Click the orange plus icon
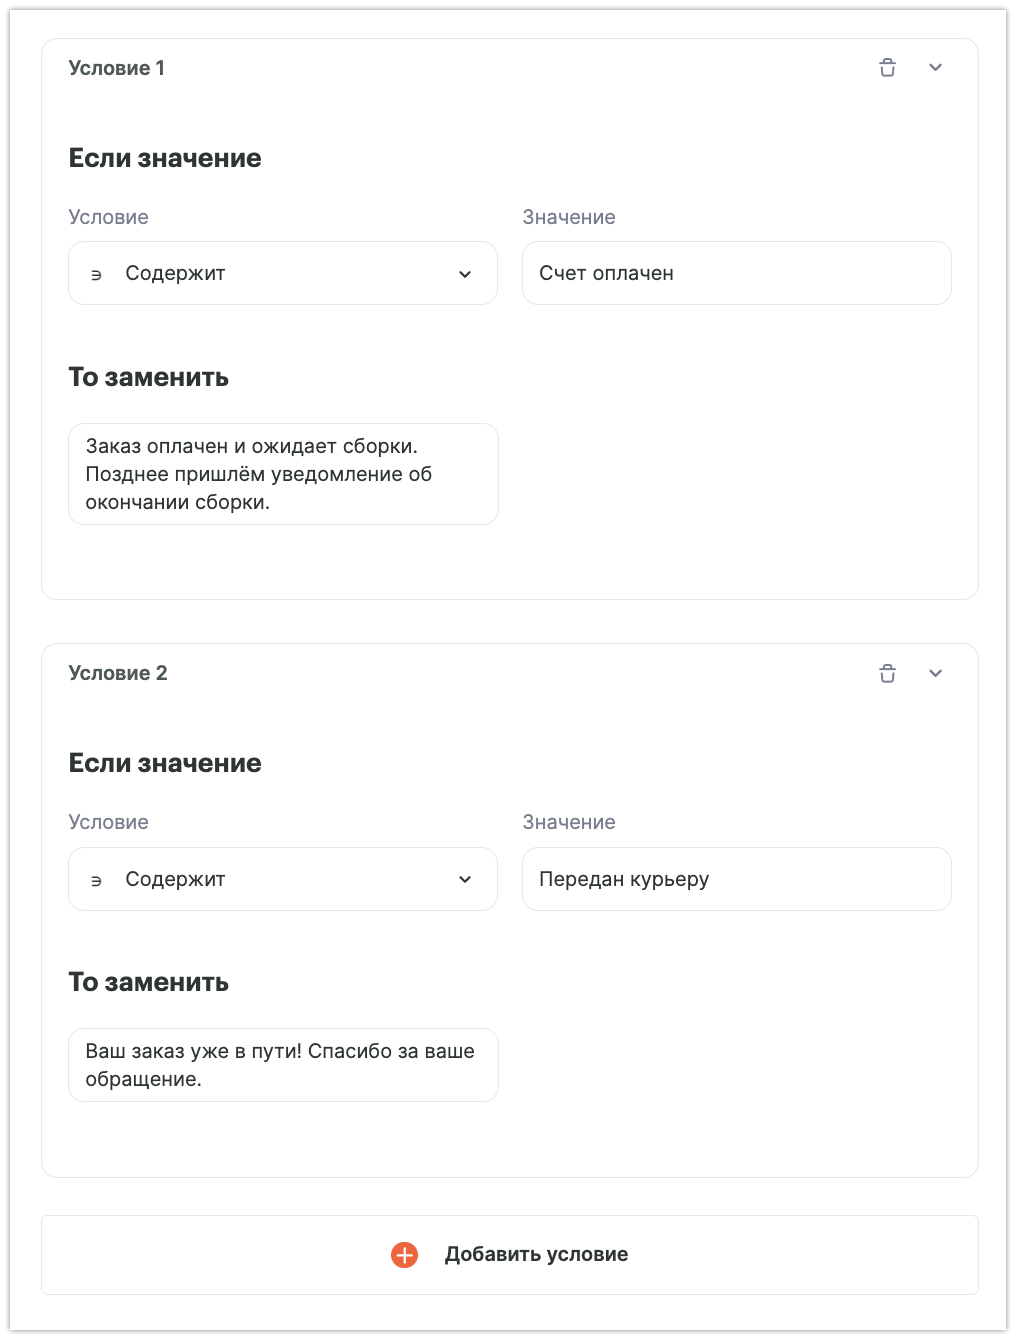Image resolution: width=1016 pixels, height=1340 pixels. 404,1255
